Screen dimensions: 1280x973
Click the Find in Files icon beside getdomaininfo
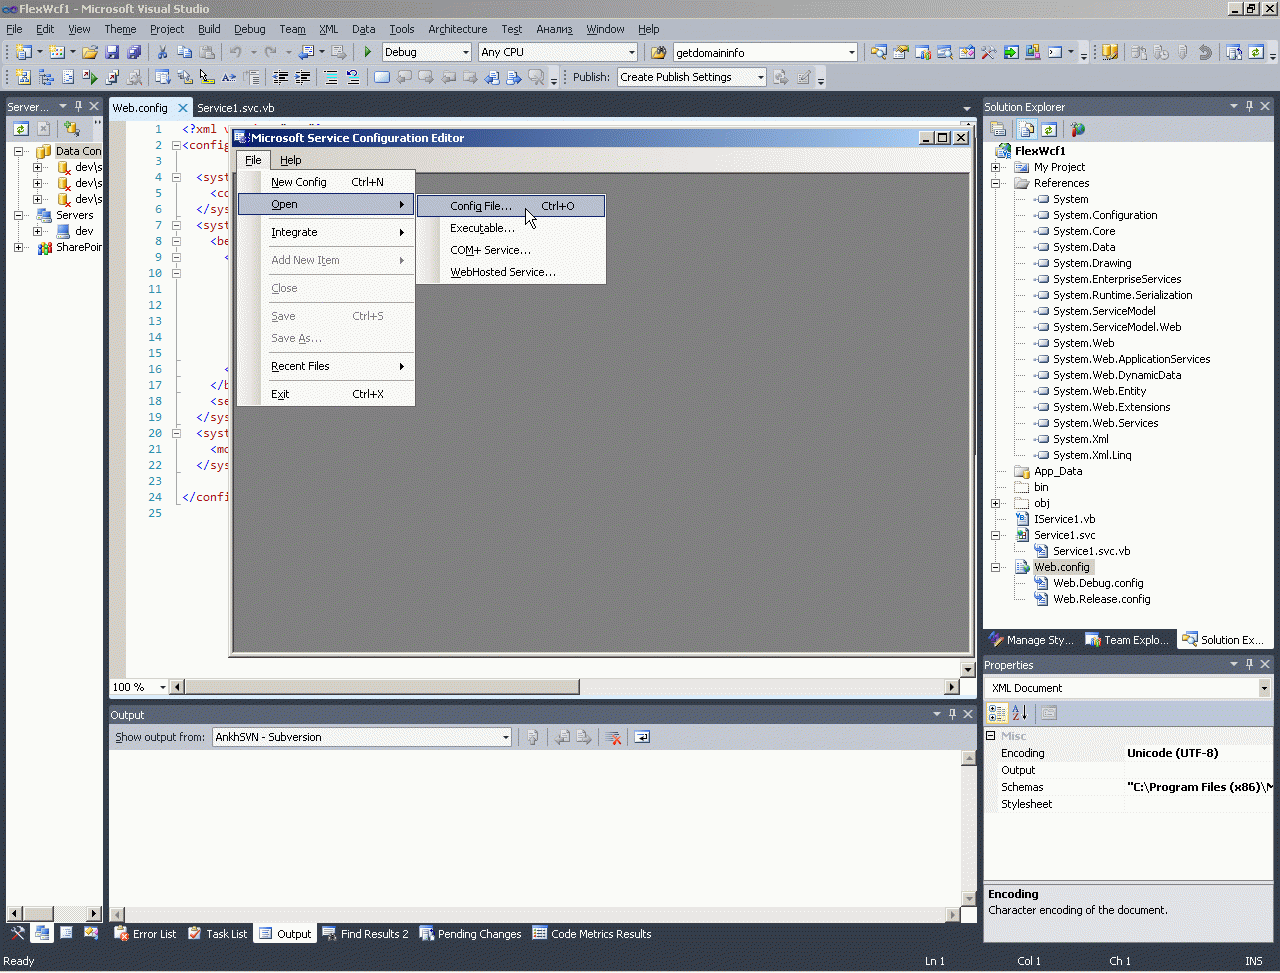(x=658, y=52)
